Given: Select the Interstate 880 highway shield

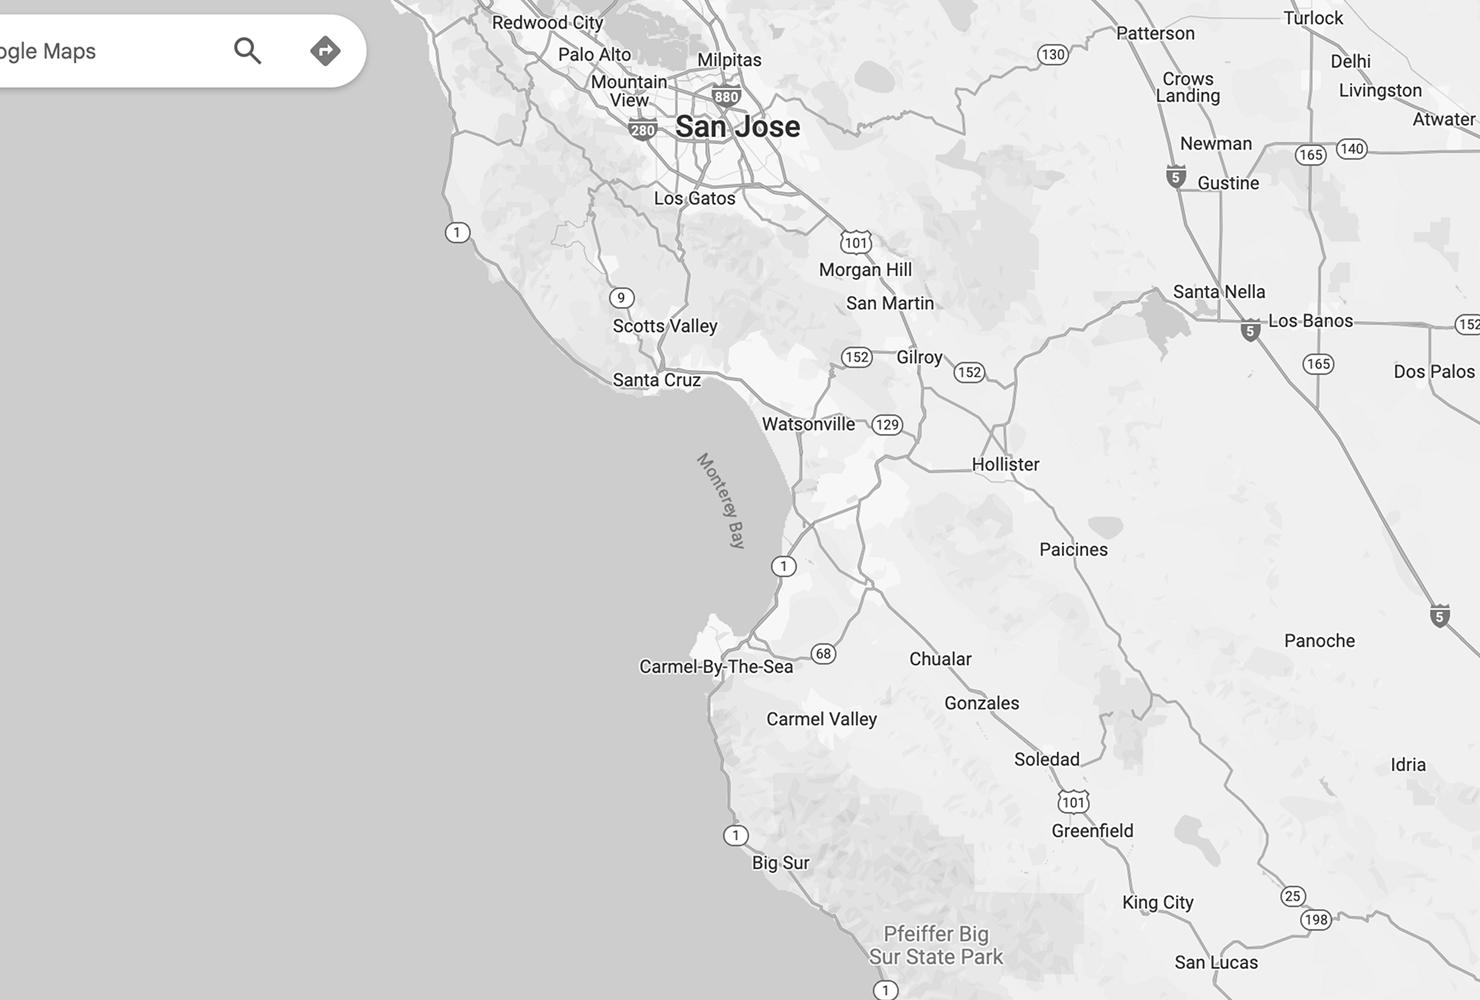Looking at the screenshot, I should pos(726,97).
